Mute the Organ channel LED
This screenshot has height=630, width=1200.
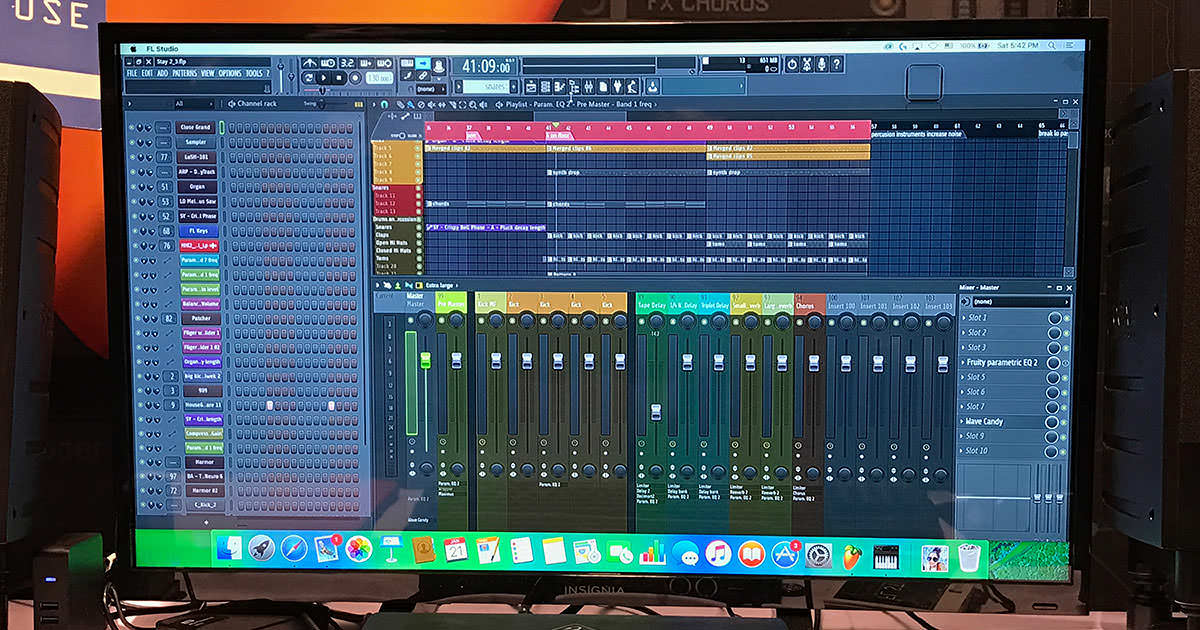[x=133, y=187]
